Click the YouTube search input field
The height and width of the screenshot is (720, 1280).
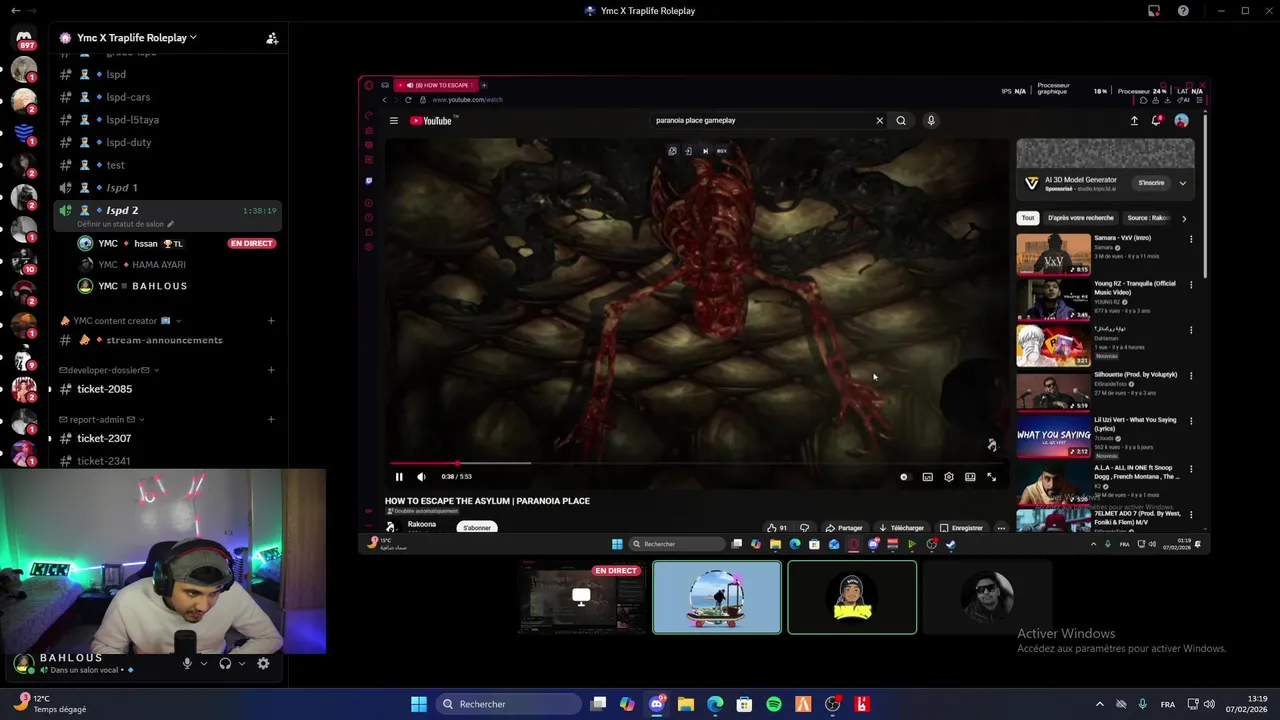click(760, 121)
